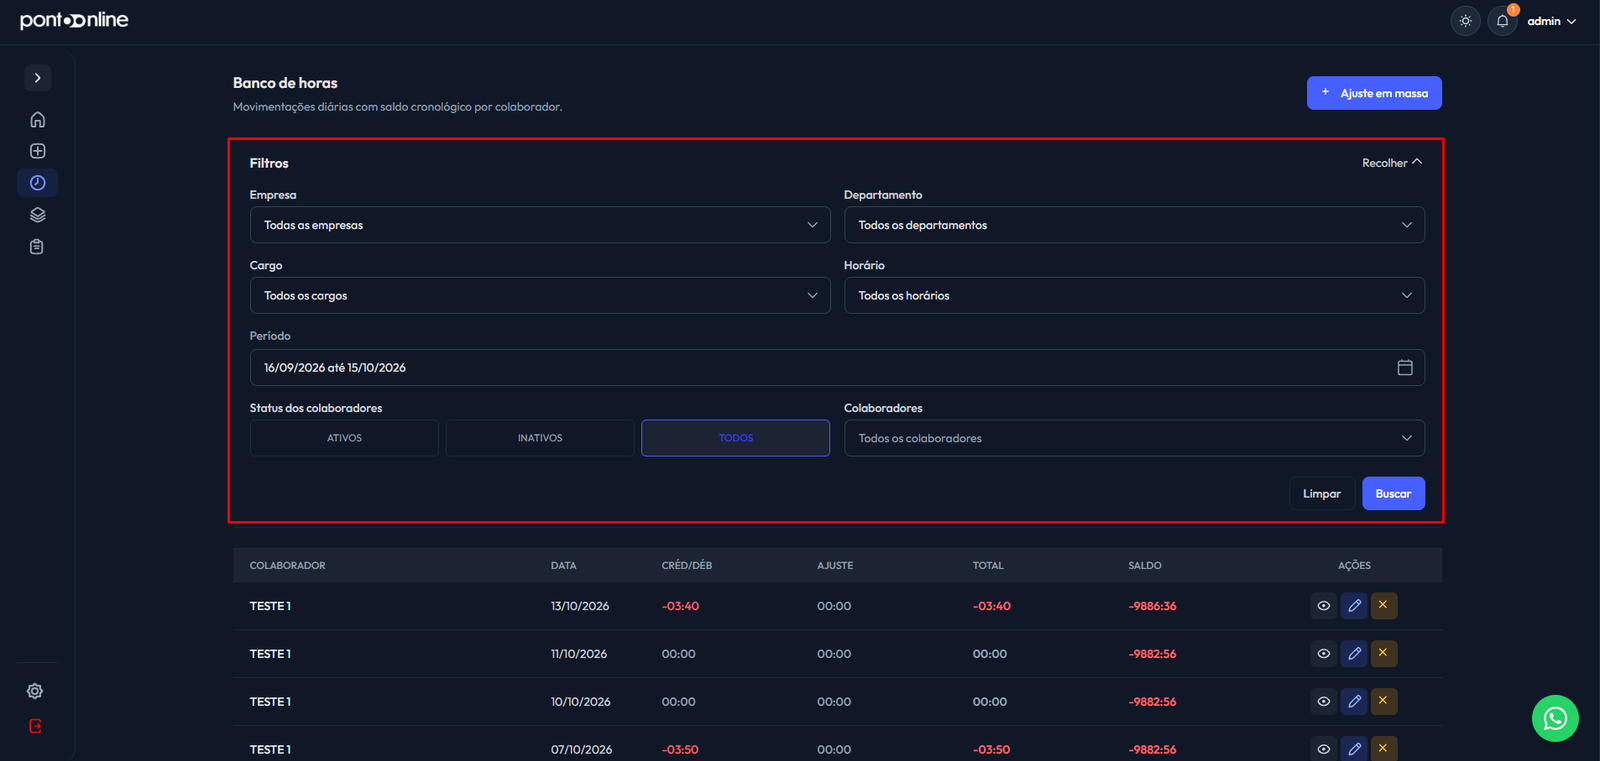The image size is (1600, 761).
Task: Delete the 11/10/2026 row with X
Action: click(1384, 654)
